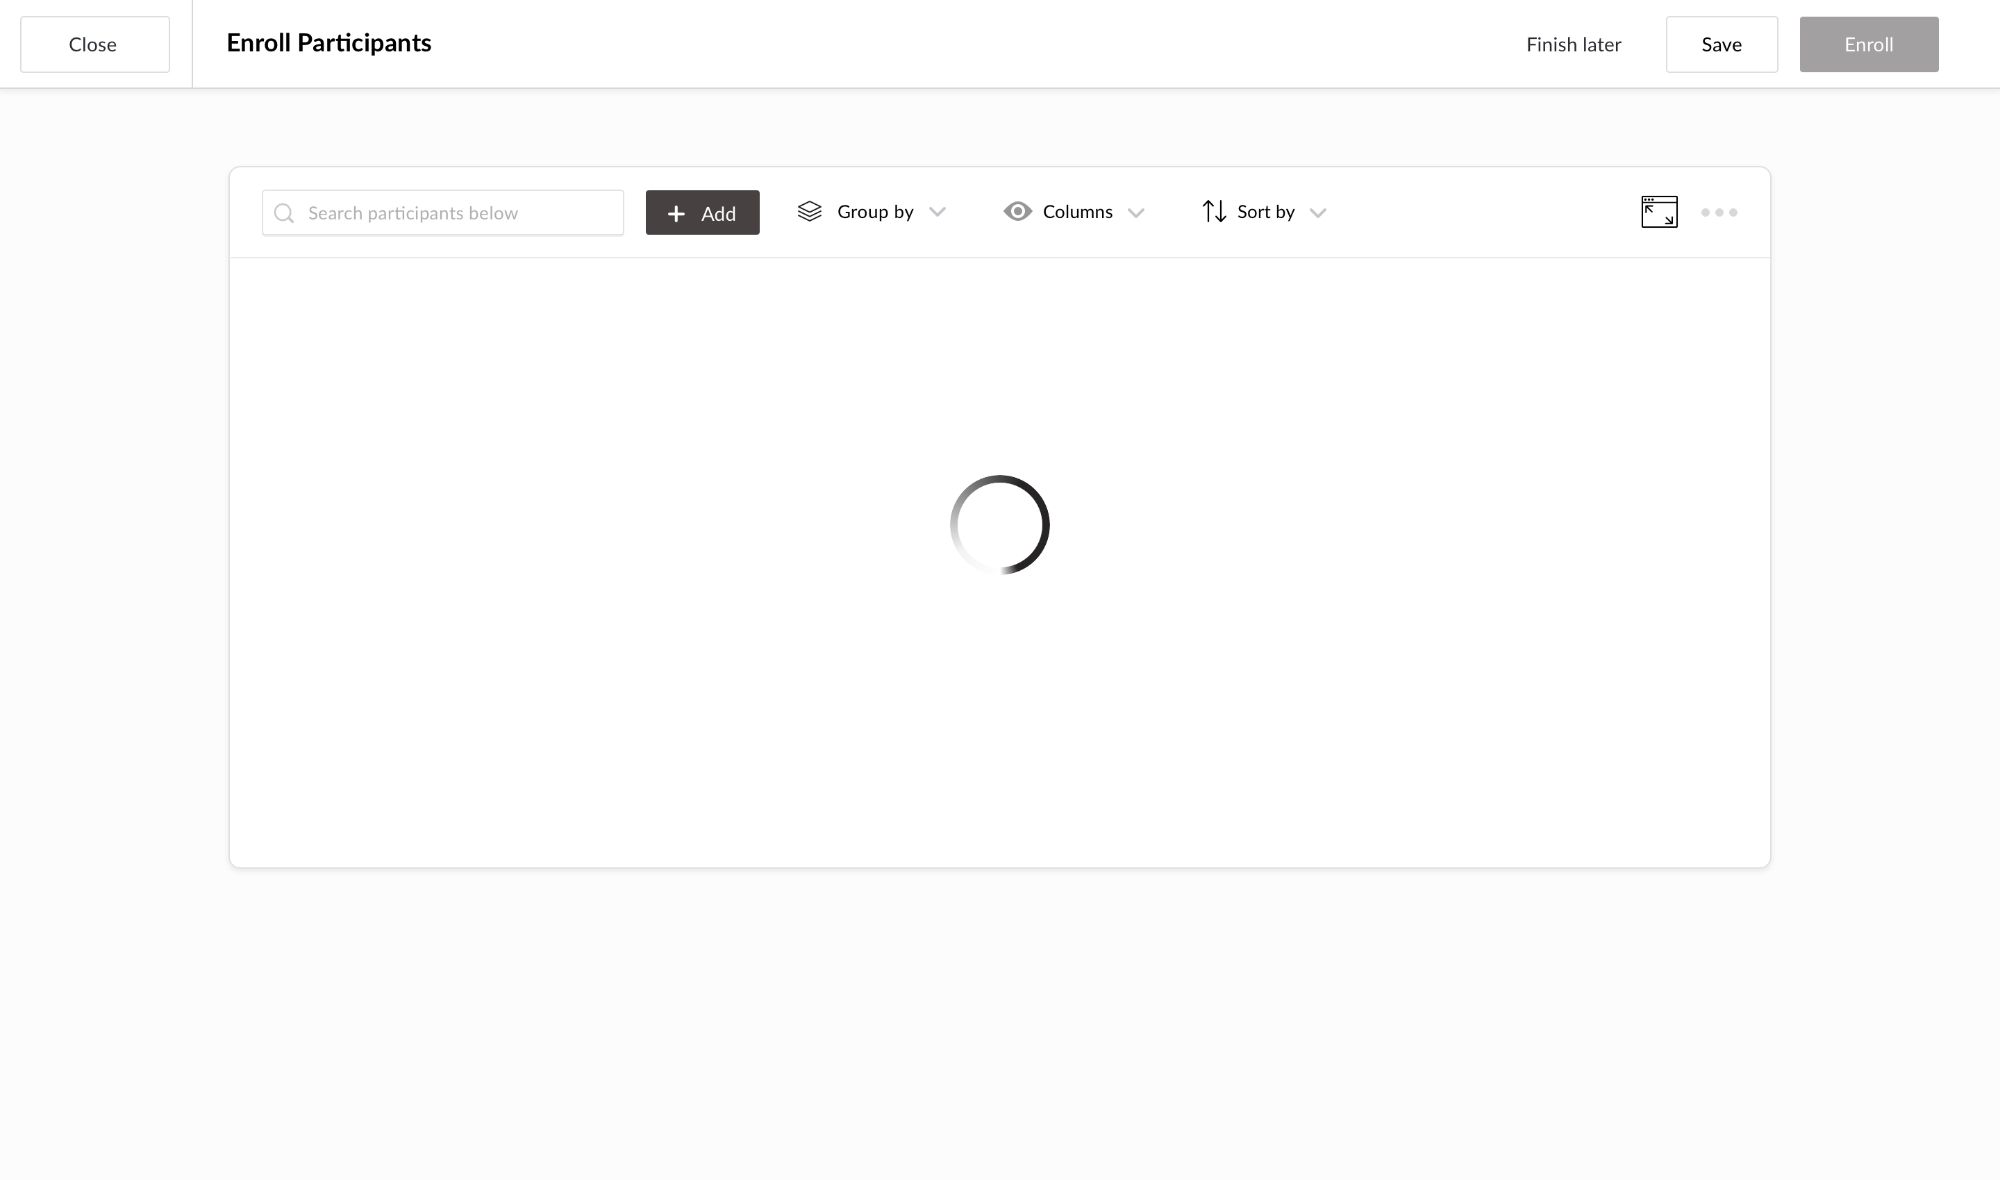Click the loading spinner
This screenshot has height=1180, width=2000.
pyautogui.click(x=999, y=524)
